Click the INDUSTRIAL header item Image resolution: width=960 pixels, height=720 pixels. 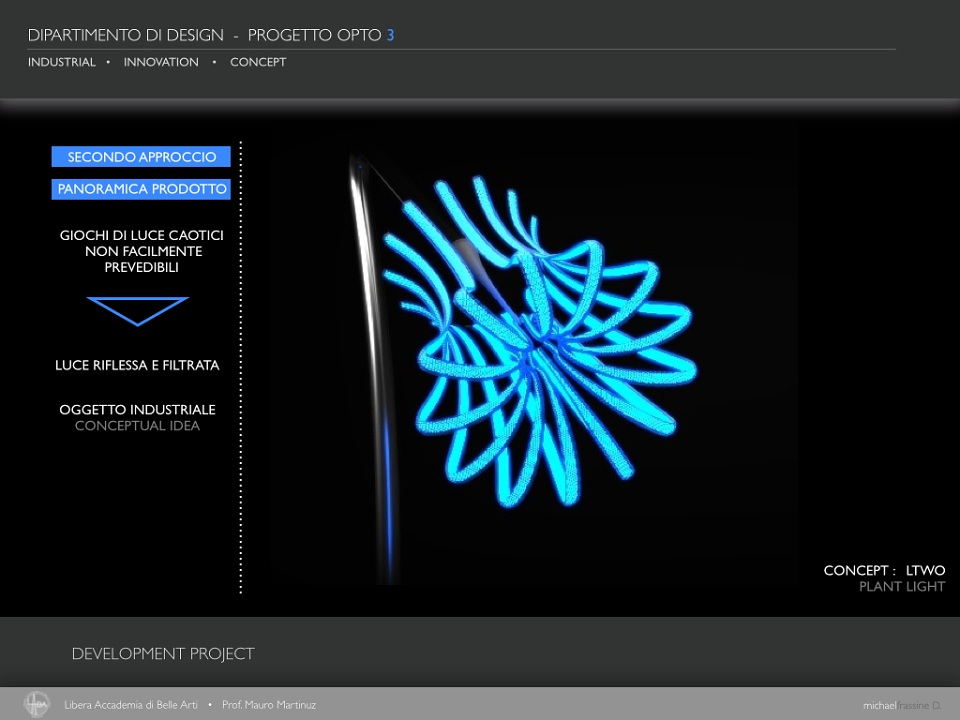[x=62, y=62]
